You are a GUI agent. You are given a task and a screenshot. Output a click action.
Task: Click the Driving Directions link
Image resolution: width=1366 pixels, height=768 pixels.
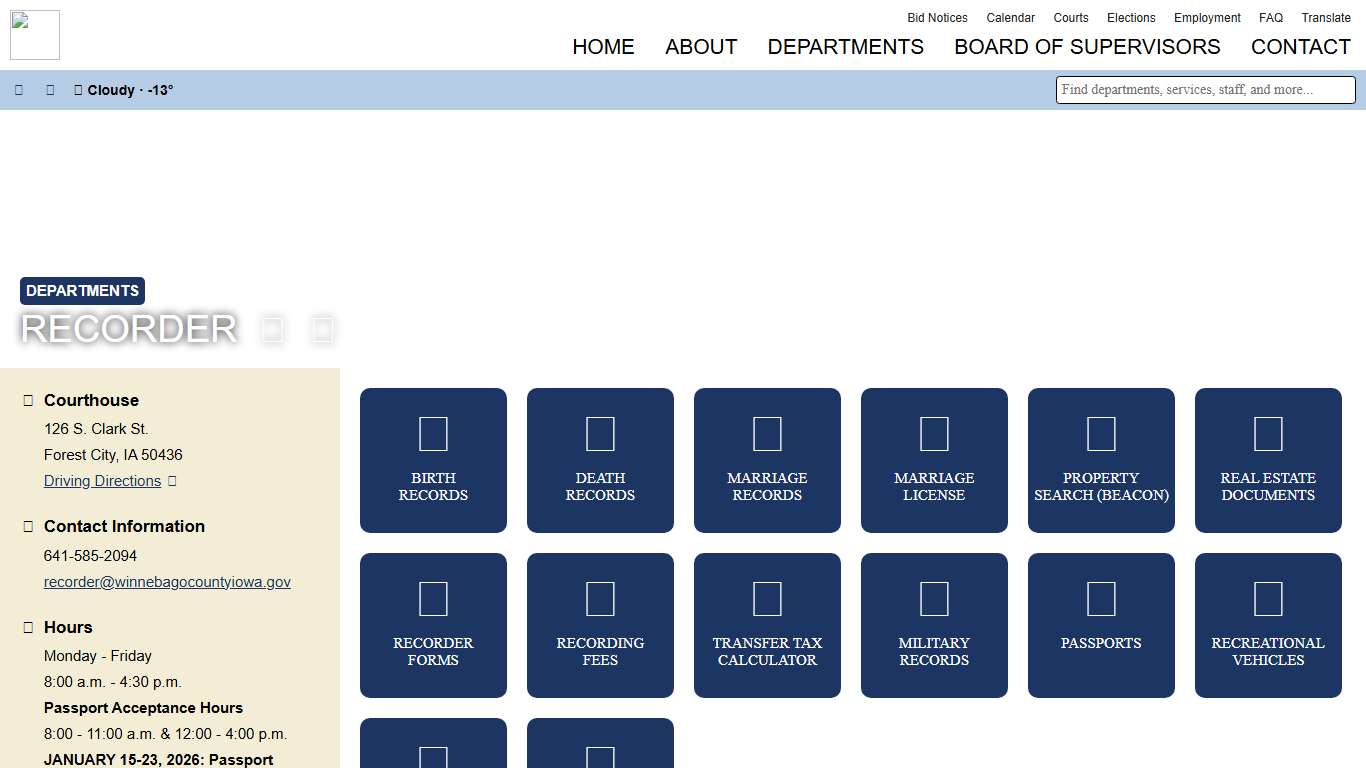(102, 481)
